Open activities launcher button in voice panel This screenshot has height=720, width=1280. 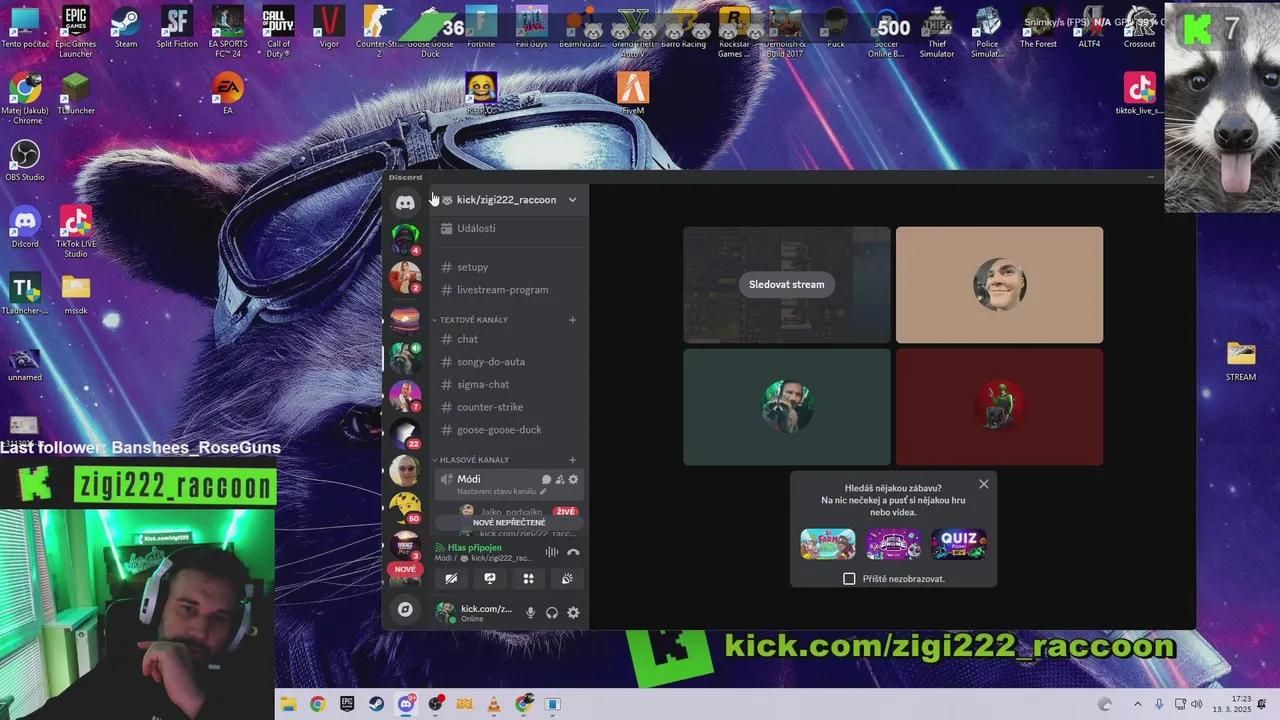(x=528, y=578)
